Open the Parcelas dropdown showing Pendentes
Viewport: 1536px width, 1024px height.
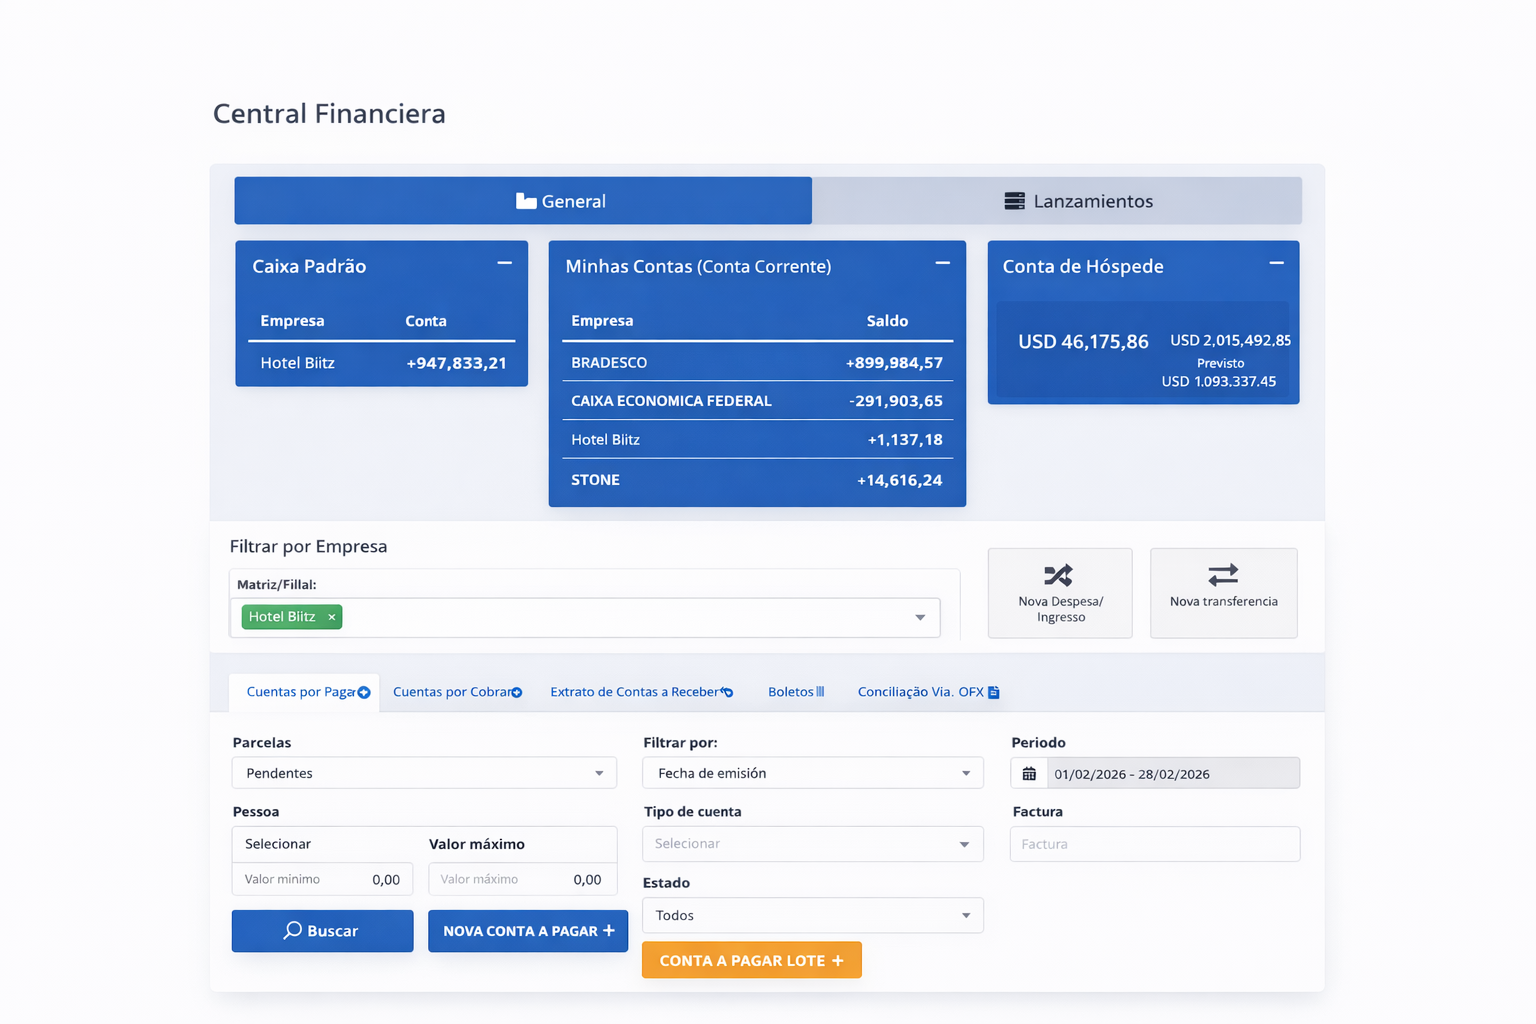click(x=424, y=773)
